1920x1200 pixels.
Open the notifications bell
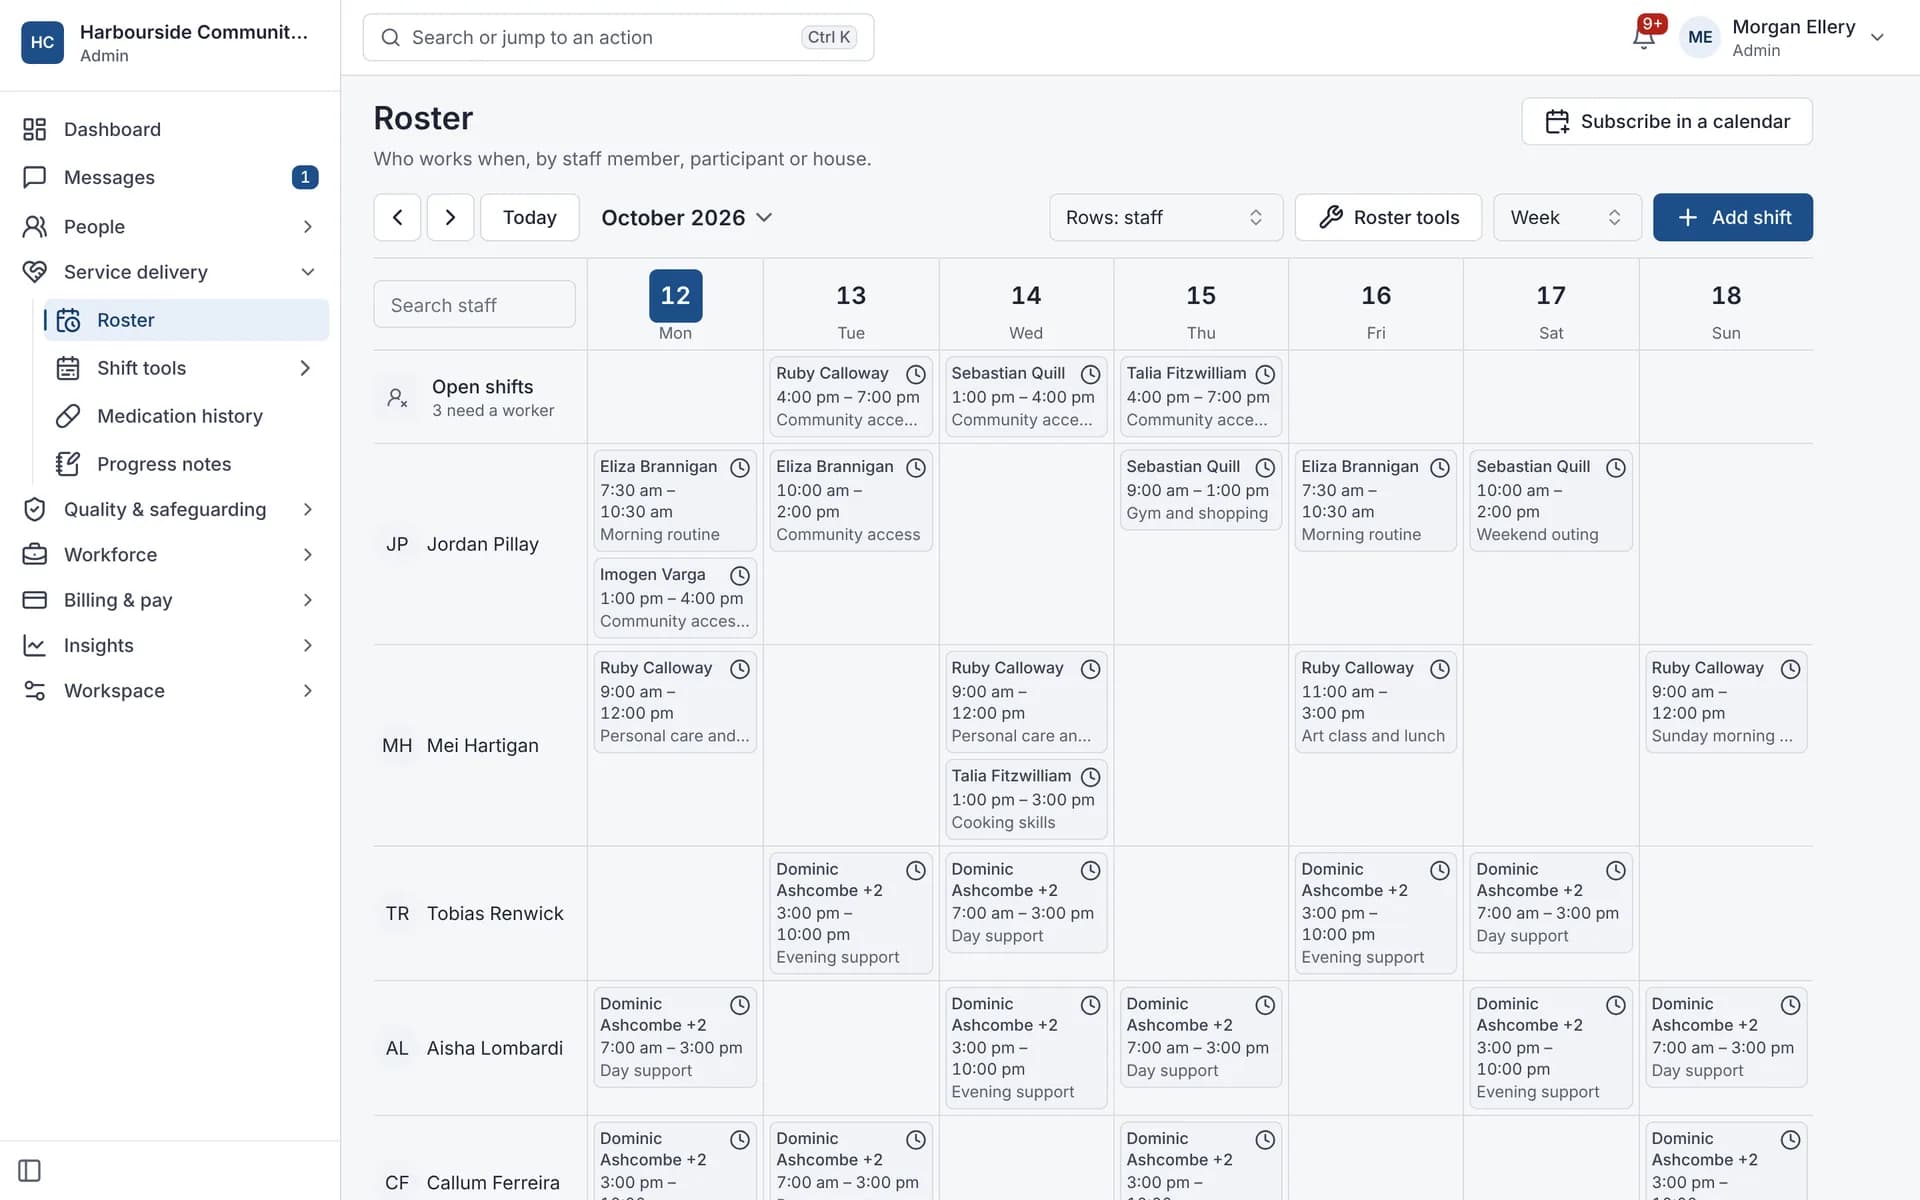tap(1643, 37)
